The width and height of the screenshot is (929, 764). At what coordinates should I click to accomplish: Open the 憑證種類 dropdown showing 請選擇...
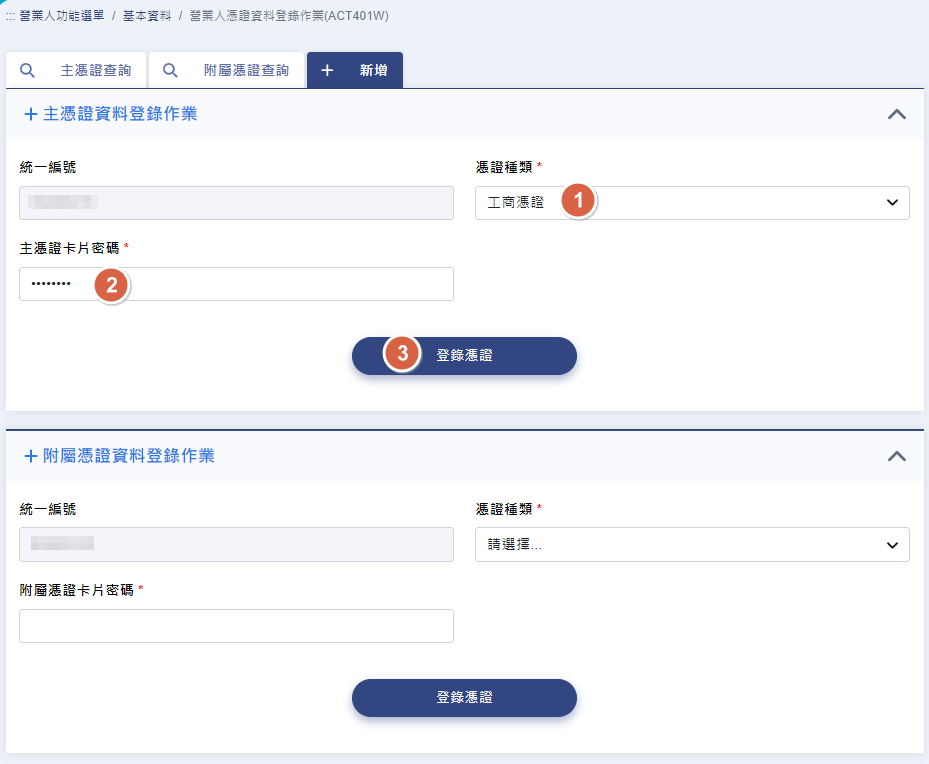coord(692,544)
